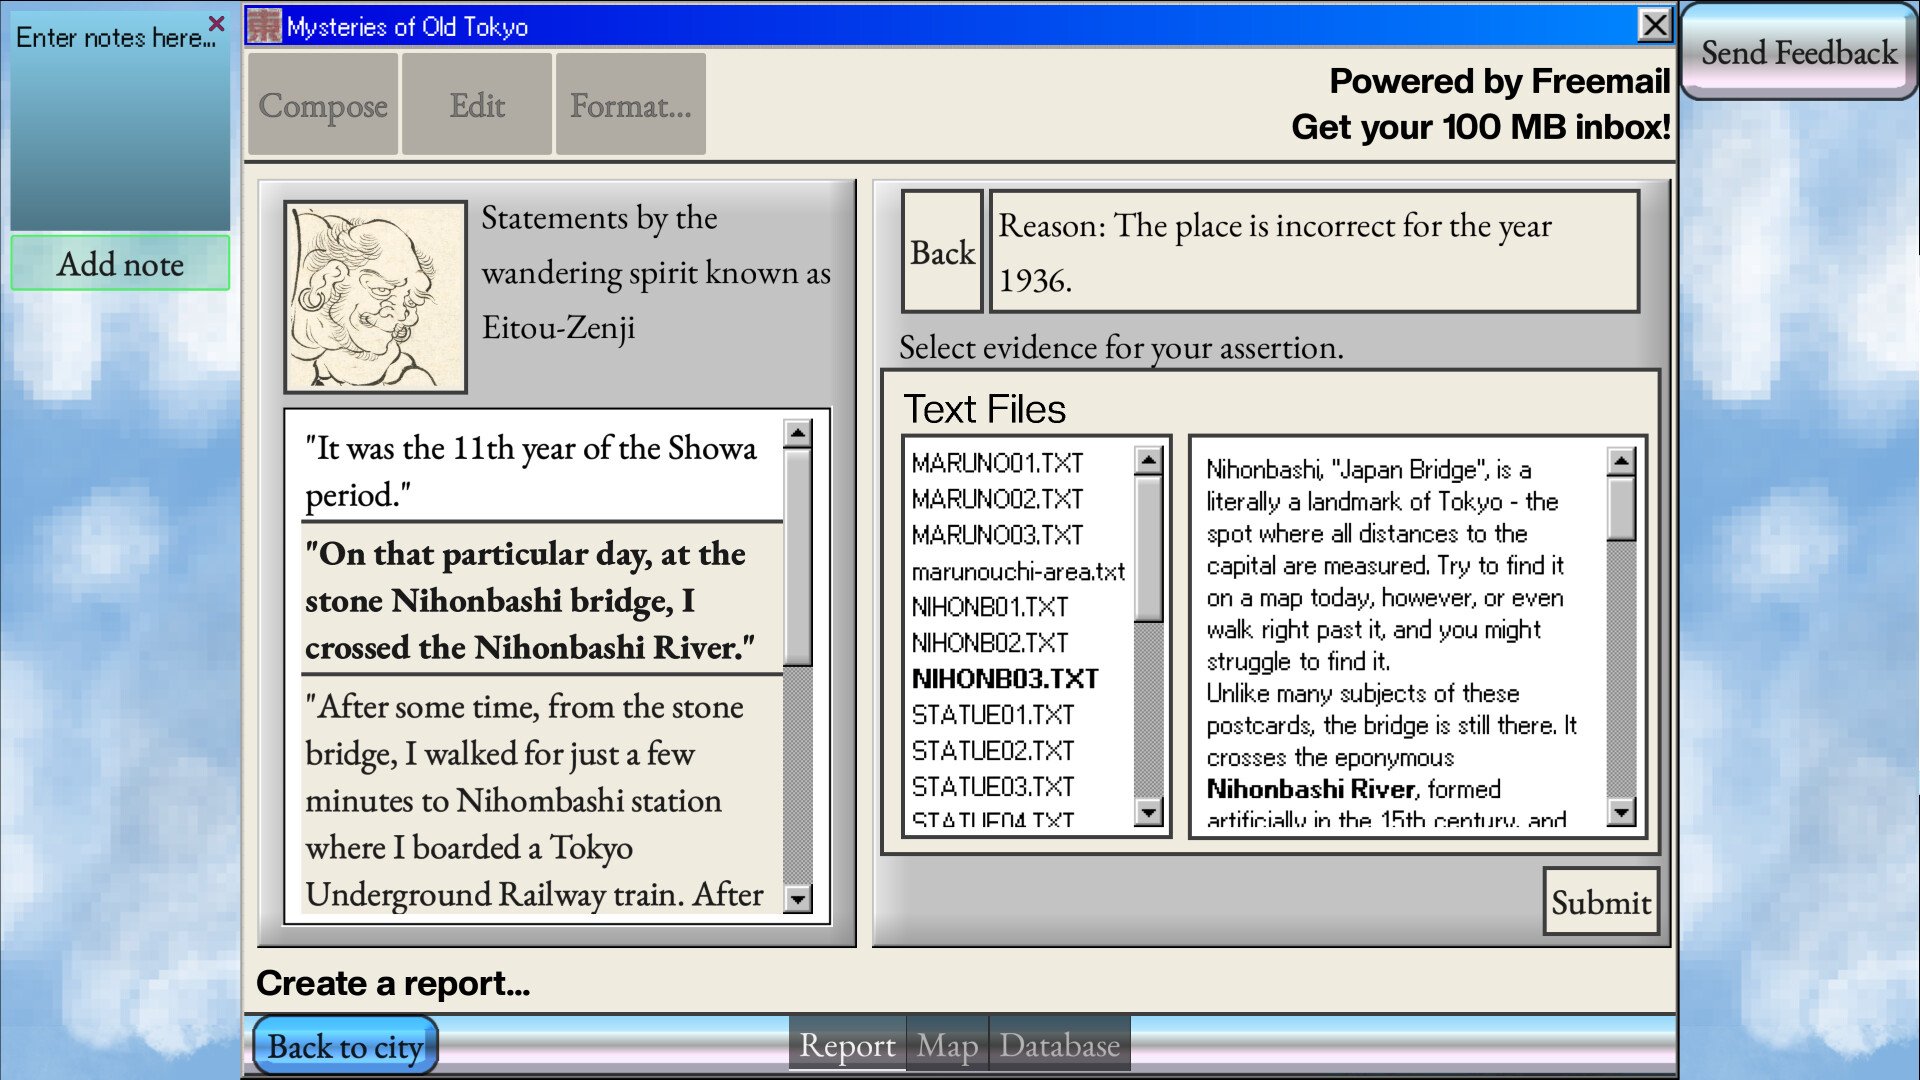1920x1080 pixels.
Task: Open the Compose menu
Action: coord(323,105)
